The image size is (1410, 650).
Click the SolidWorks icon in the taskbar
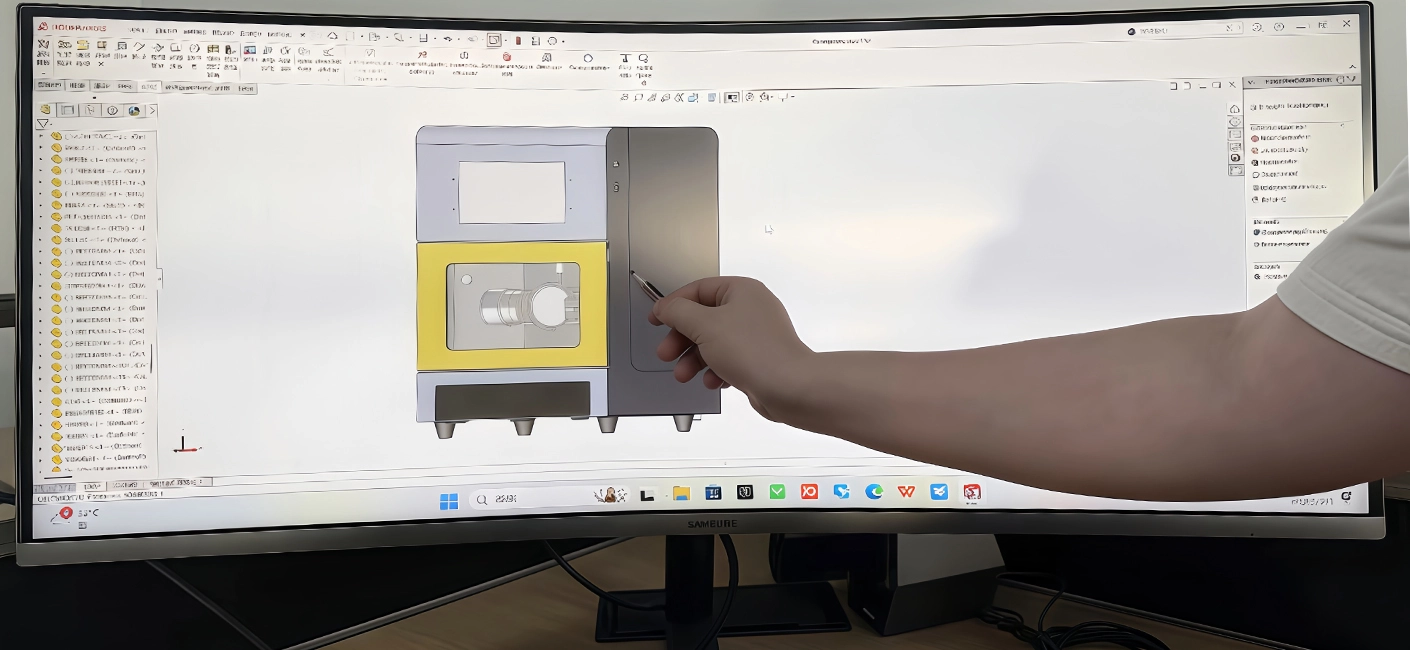[x=971, y=492]
